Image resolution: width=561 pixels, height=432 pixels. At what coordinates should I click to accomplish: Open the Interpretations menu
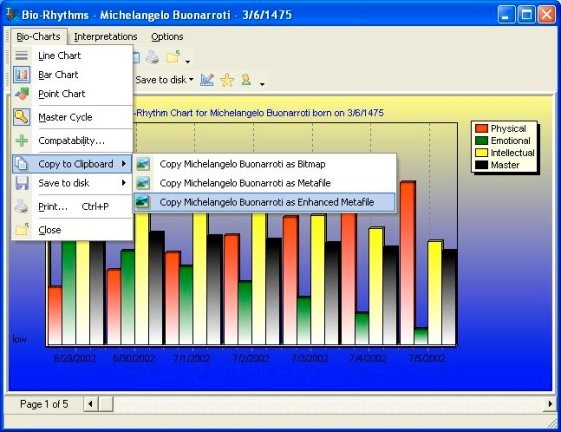106,37
